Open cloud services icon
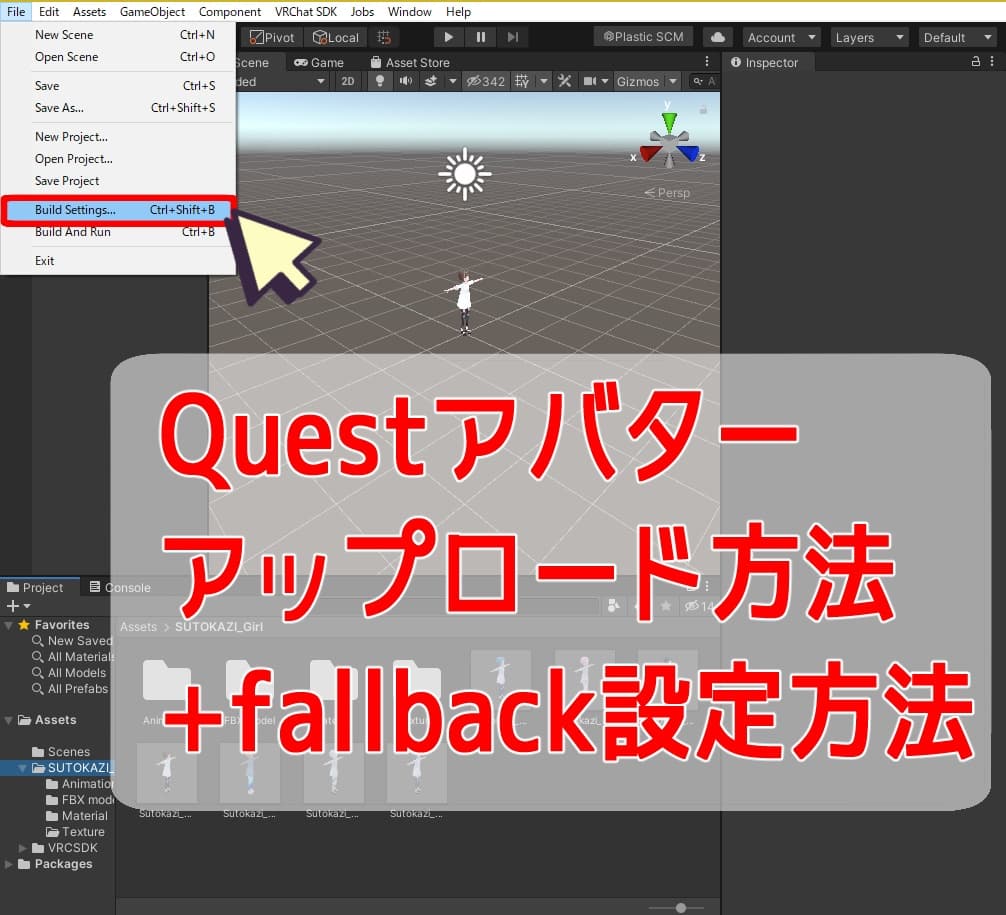Image resolution: width=1006 pixels, height=915 pixels. point(718,37)
